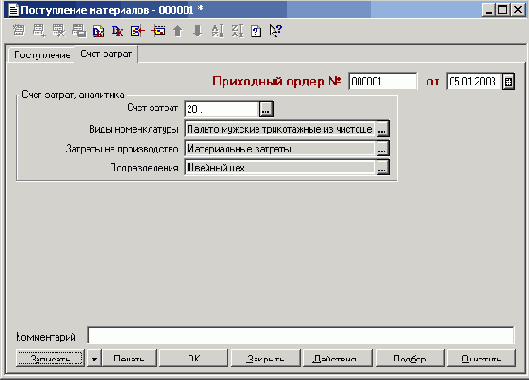Select the Счет затрат tab
Viewport: 529px width, 380px height.
coord(106,54)
